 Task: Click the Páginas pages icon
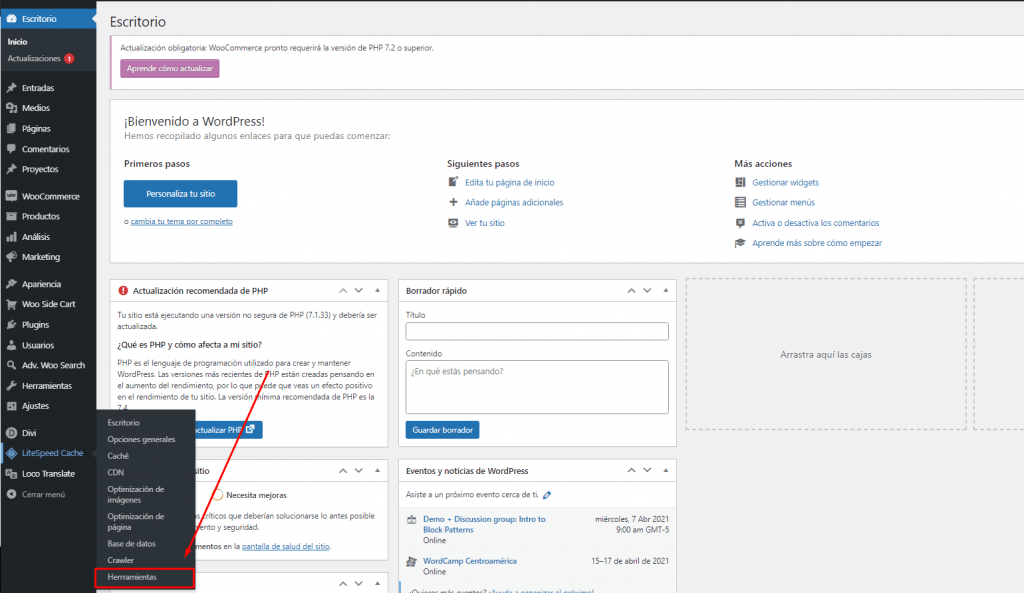(12, 129)
